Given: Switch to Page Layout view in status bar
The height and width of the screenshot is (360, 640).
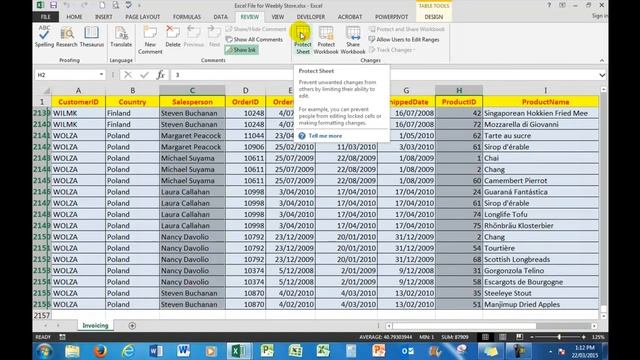Looking at the screenshot, I should [502, 337].
